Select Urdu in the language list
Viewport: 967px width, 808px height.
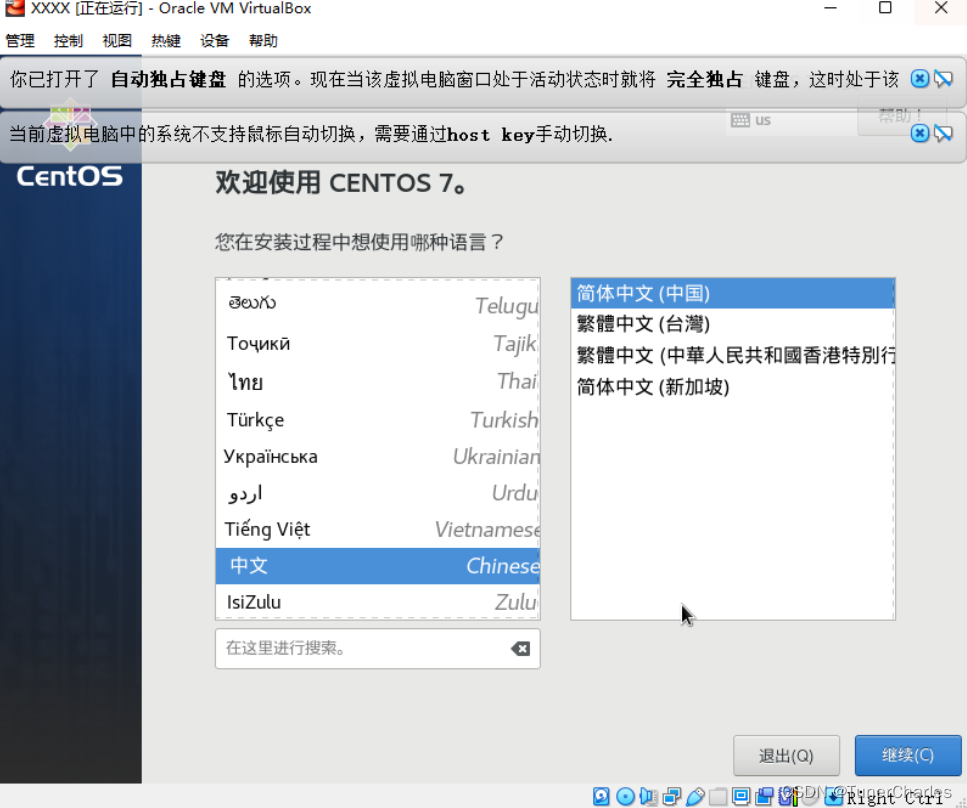click(x=377, y=493)
